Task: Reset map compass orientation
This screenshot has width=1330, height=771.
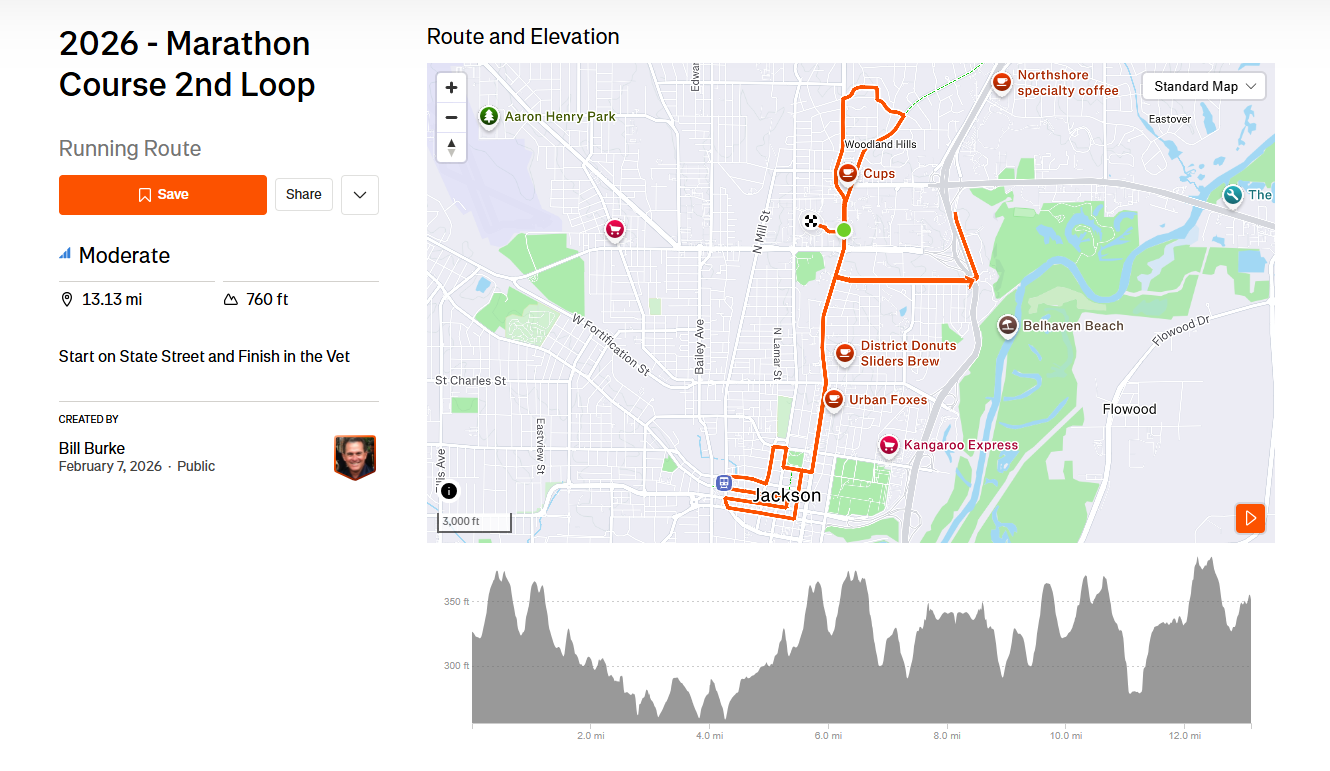Action: pos(452,148)
